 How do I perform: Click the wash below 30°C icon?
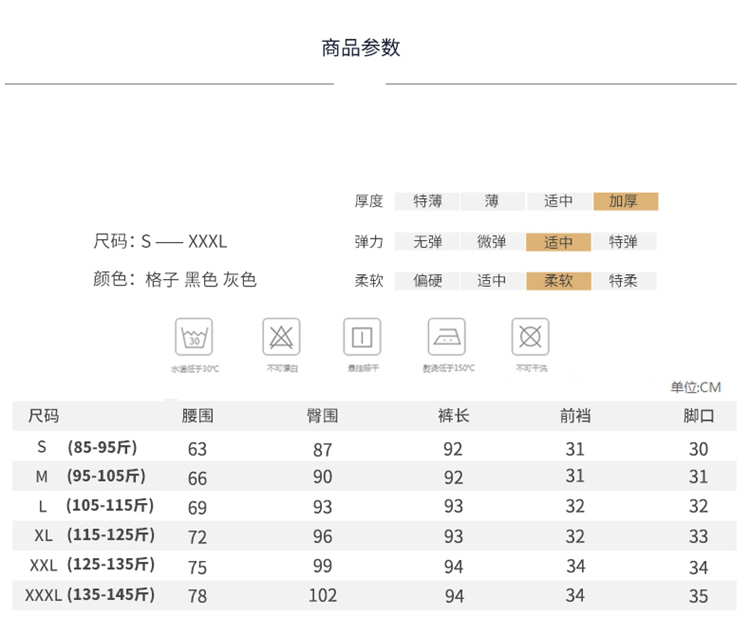coord(194,337)
